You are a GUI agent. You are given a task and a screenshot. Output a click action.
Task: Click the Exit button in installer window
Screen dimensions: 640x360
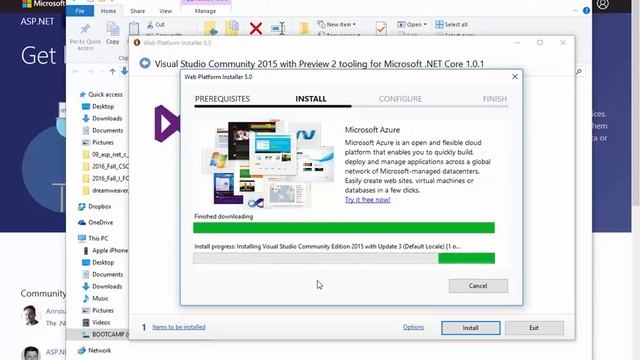click(534, 328)
